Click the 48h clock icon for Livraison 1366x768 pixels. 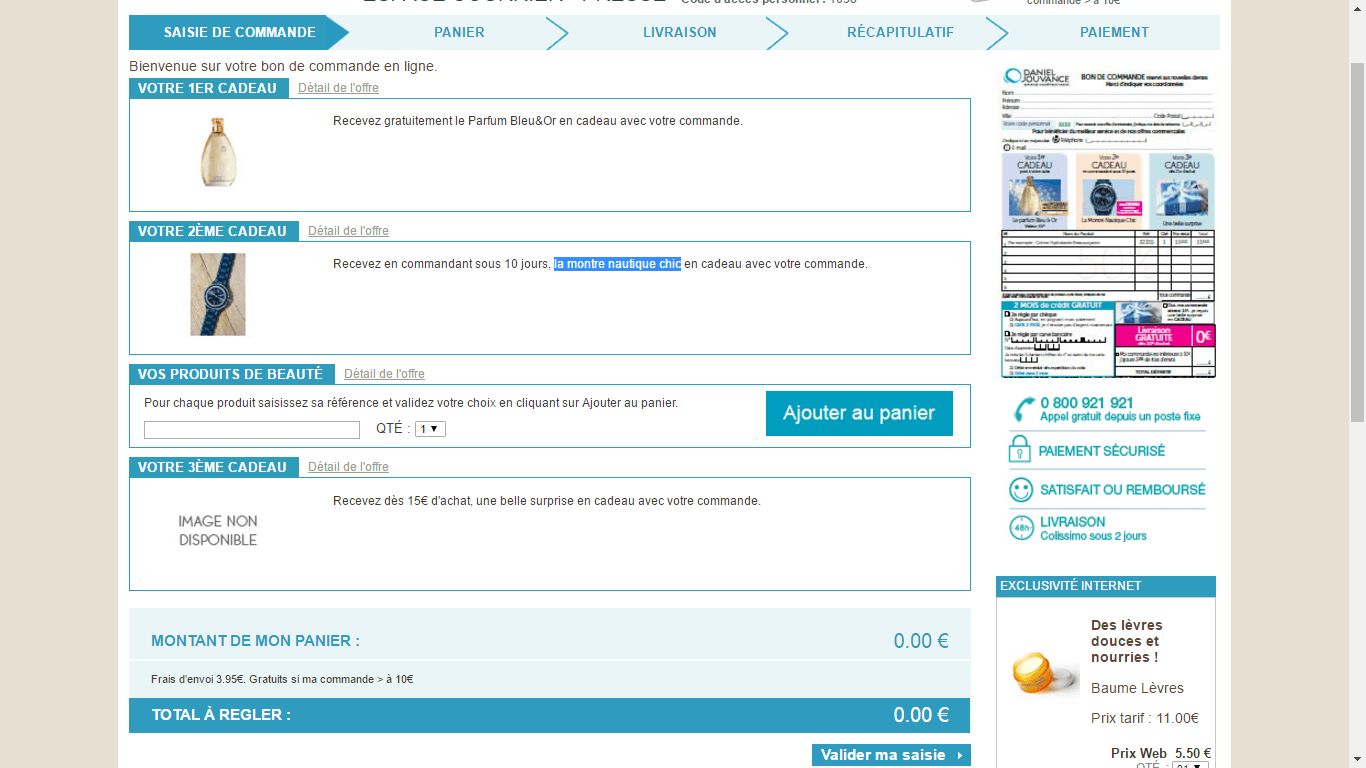pyautogui.click(x=1021, y=528)
